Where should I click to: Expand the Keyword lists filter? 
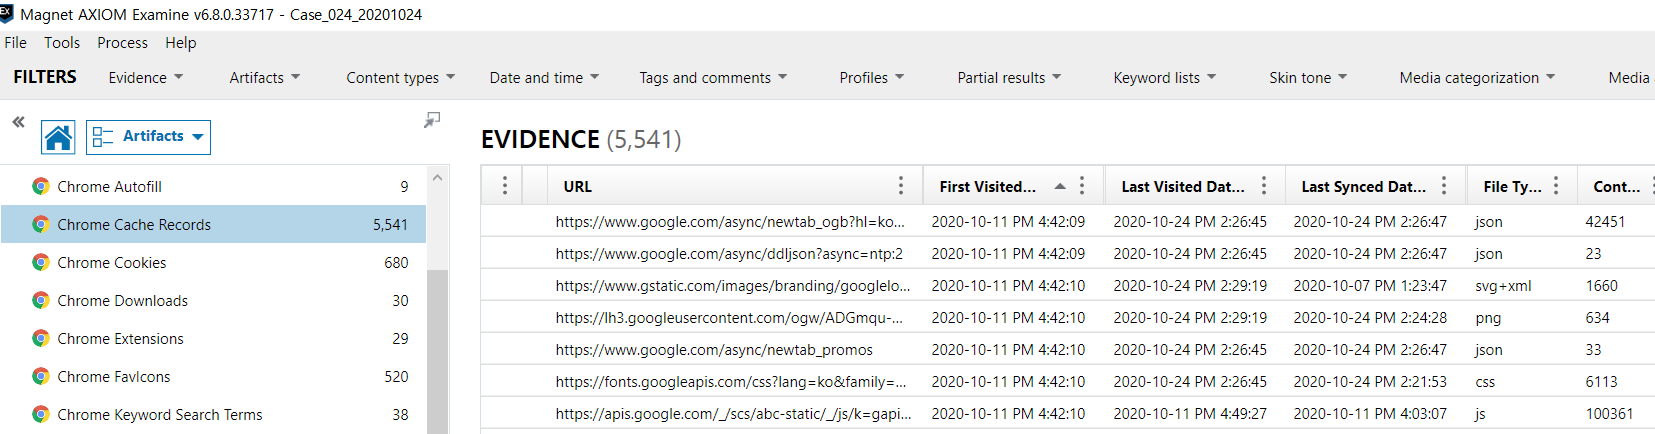(1165, 77)
